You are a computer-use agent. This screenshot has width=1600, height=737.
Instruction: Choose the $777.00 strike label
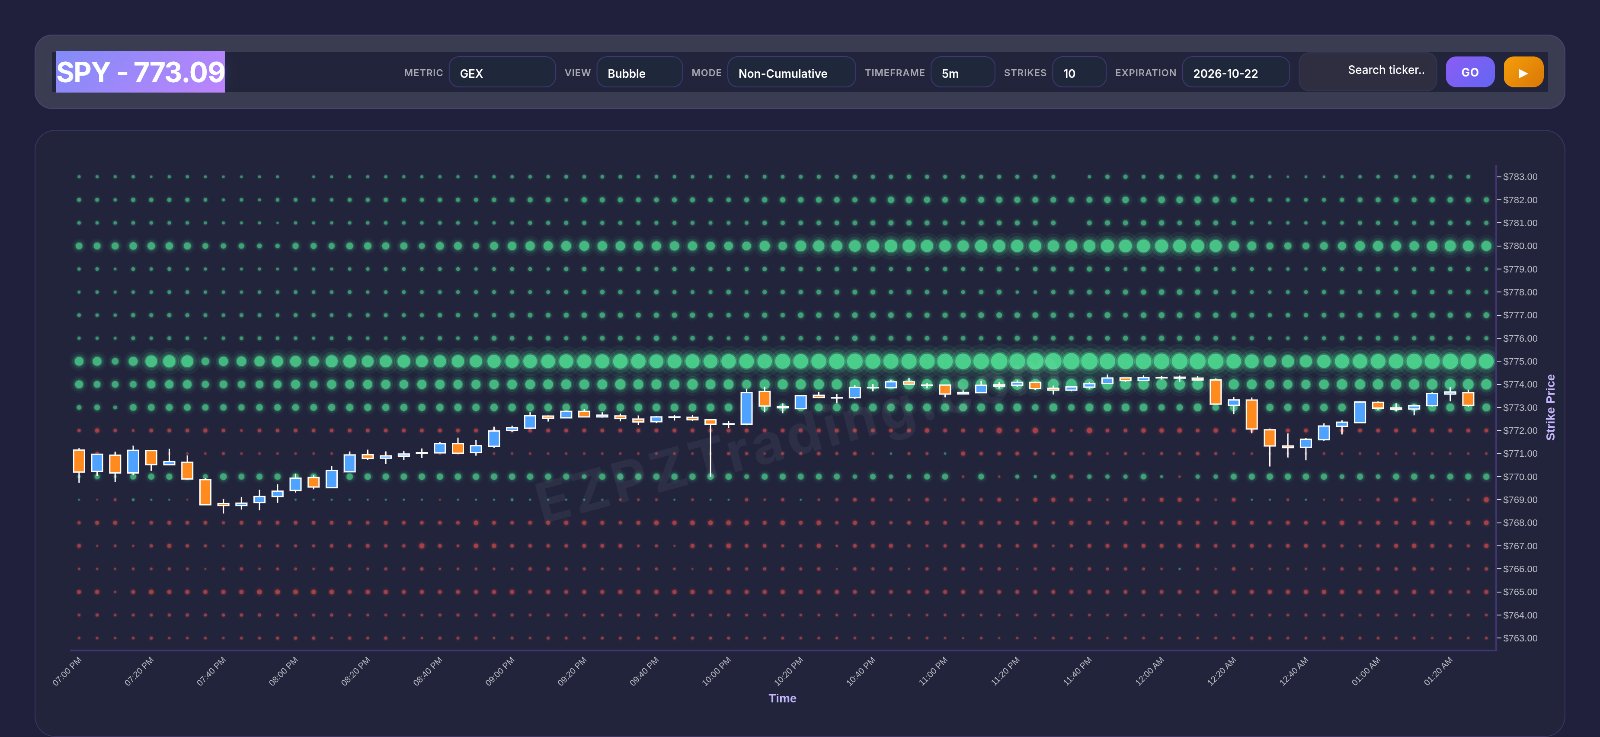tap(1520, 315)
